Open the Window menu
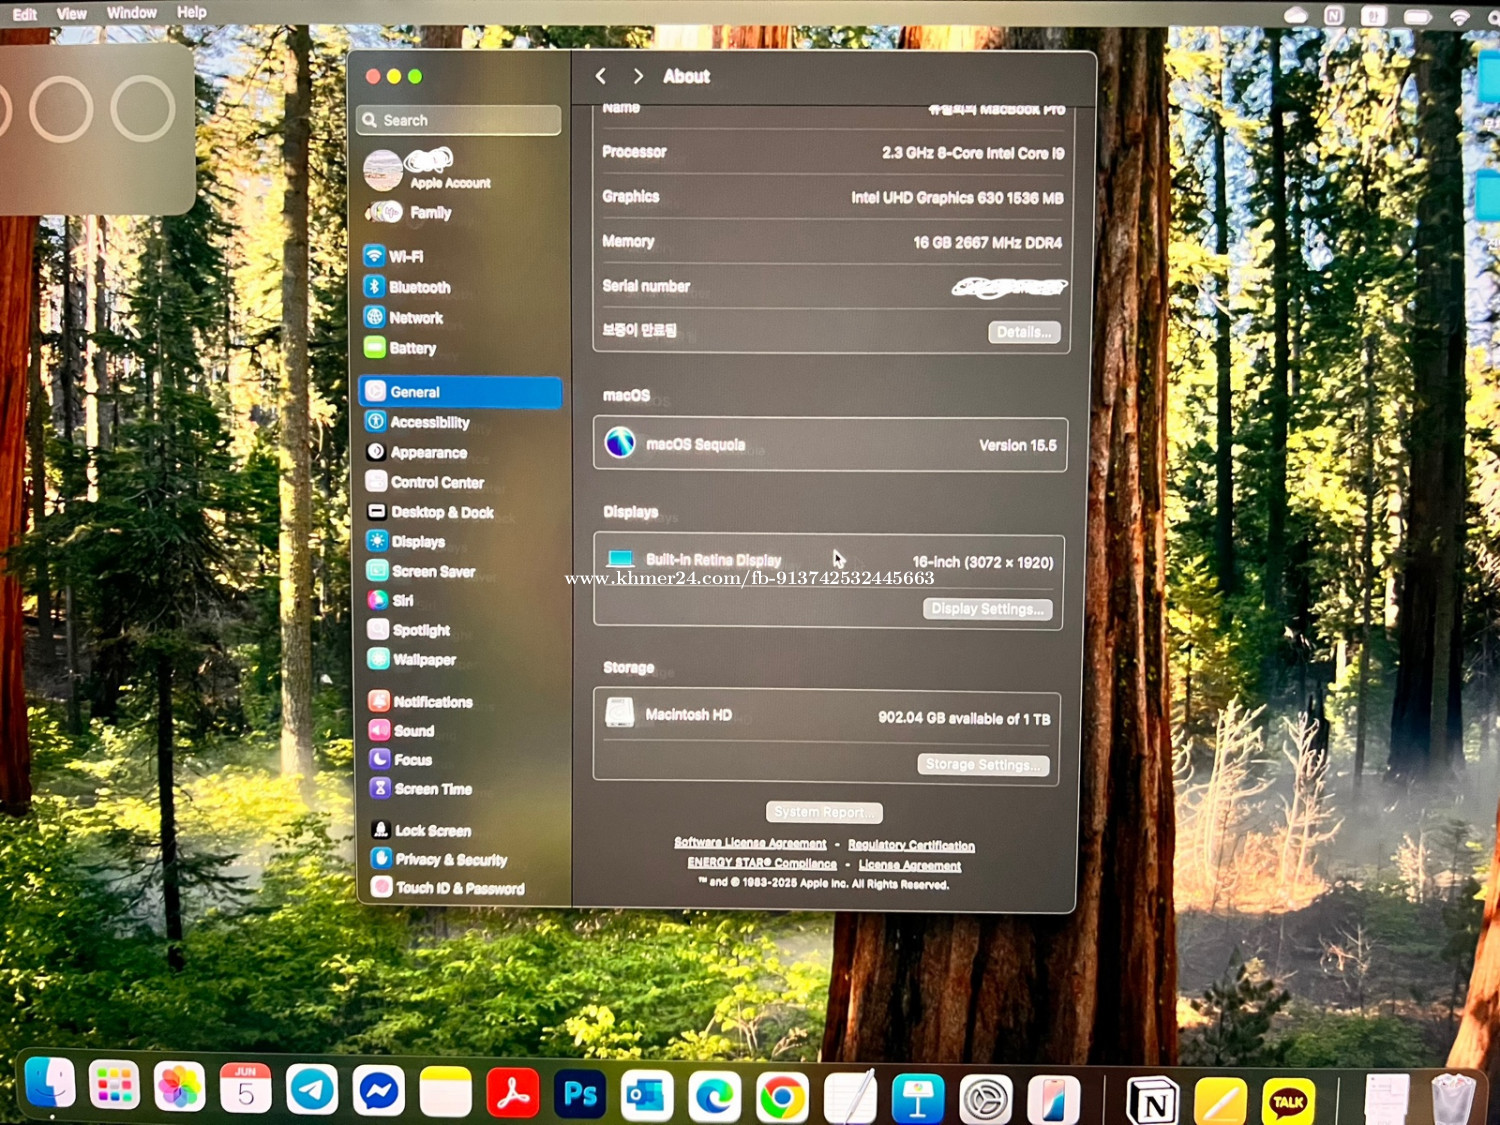The image size is (1500, 1125). pyautogui.click(x=132, y=13)
